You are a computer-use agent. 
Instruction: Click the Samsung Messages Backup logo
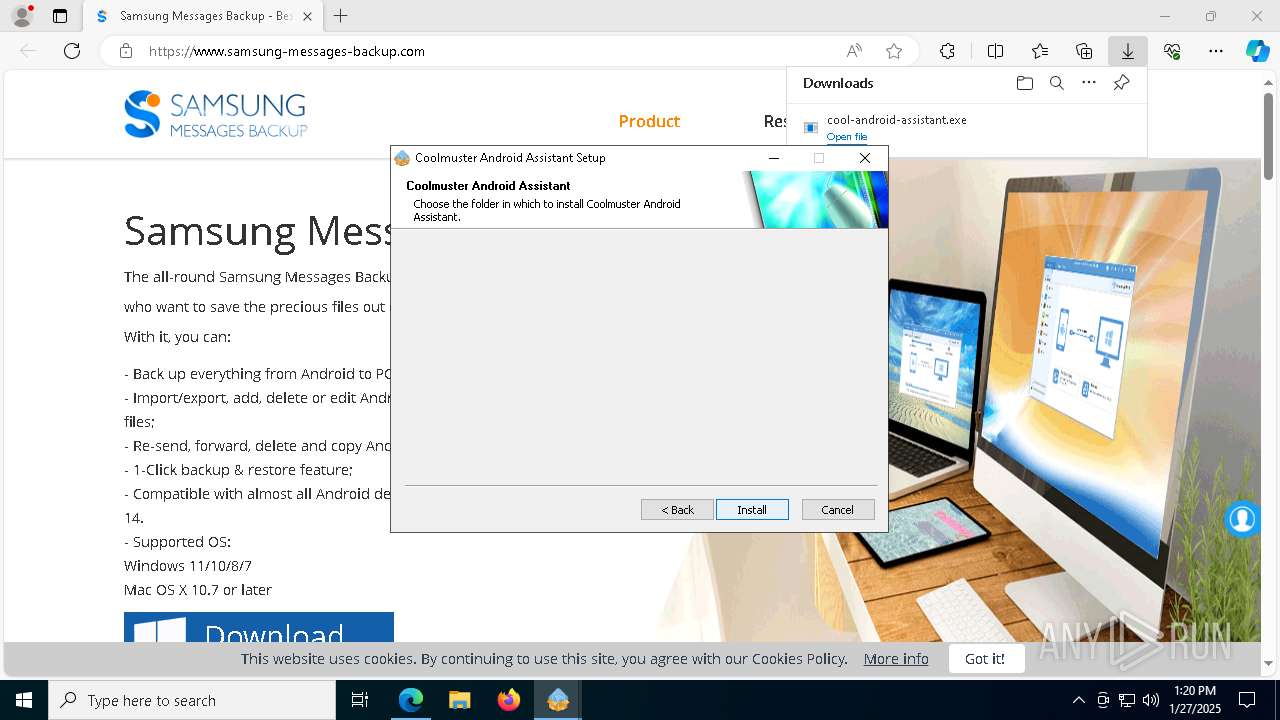pyautogui.click(x=215, y=114)
